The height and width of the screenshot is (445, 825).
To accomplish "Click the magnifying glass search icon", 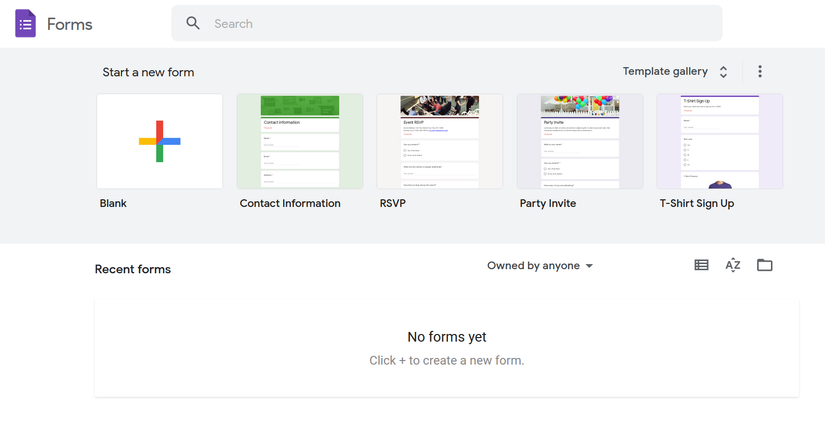I will point(193,23).
